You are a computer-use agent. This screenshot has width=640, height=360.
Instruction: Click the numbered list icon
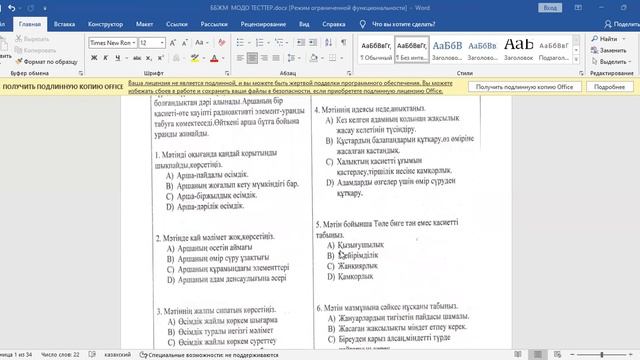(260, 42)
